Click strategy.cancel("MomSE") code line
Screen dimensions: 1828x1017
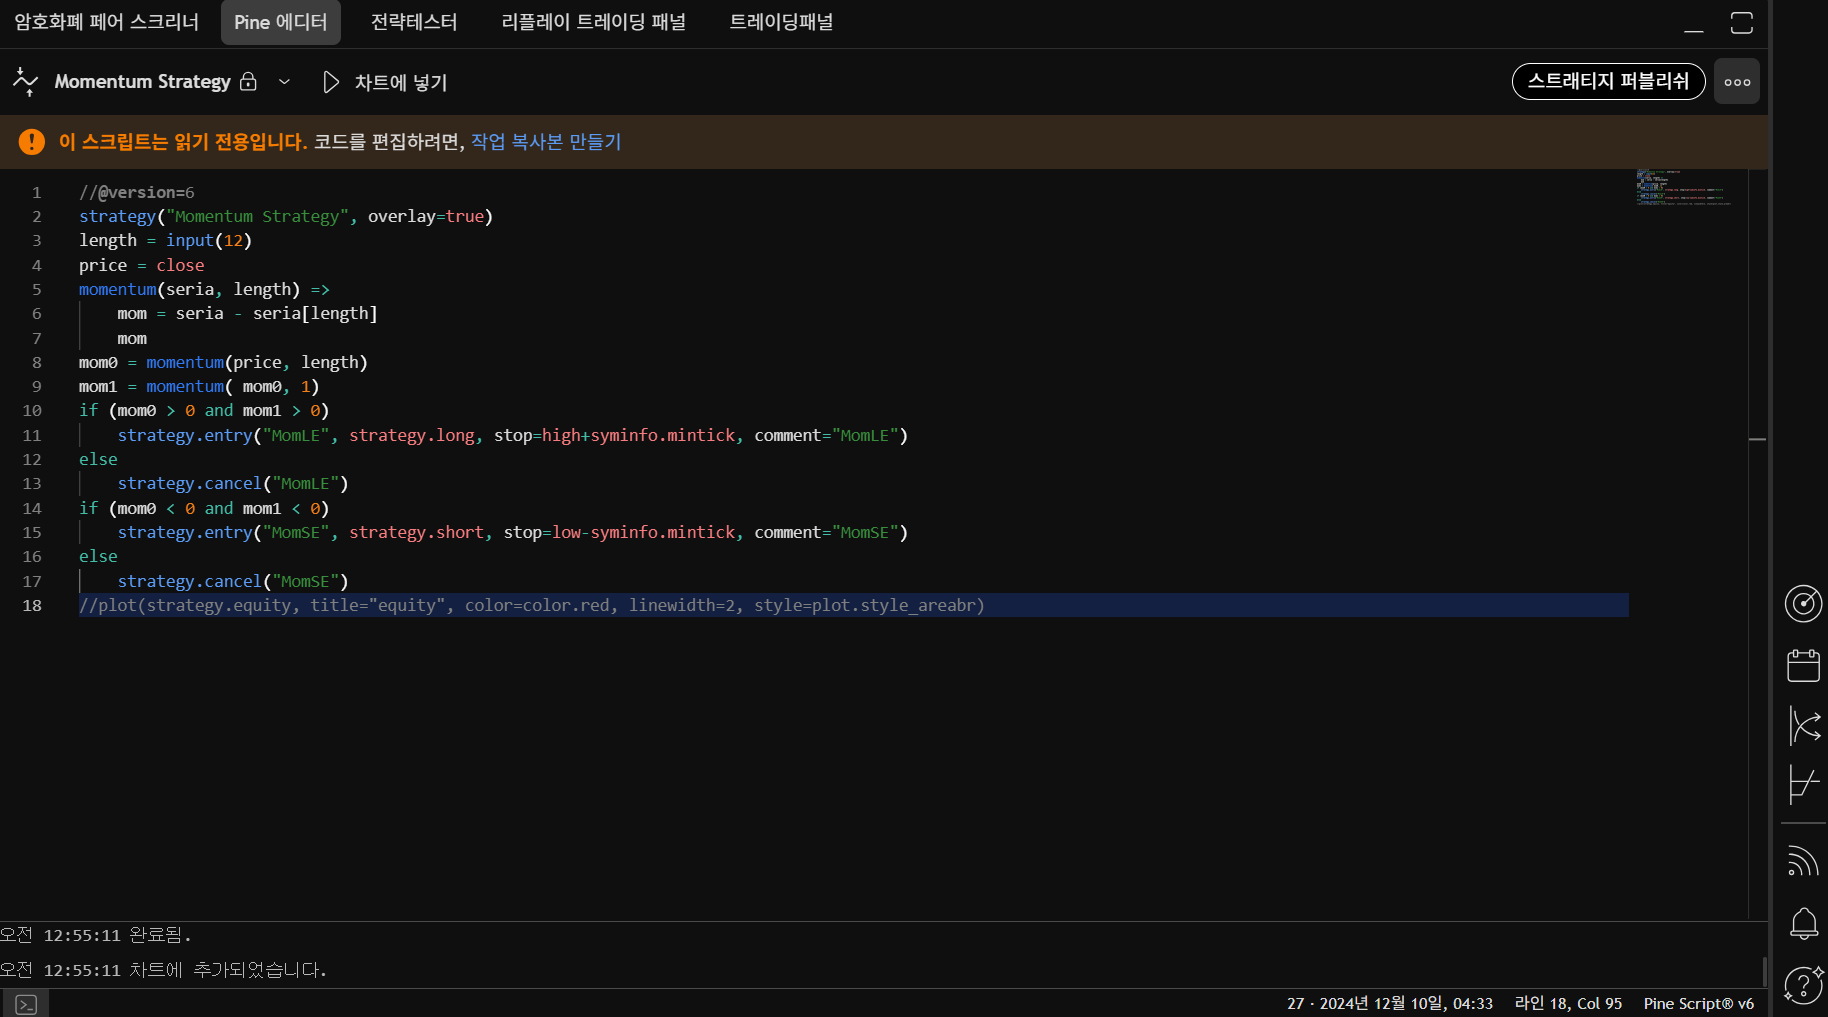coord(233,581)
